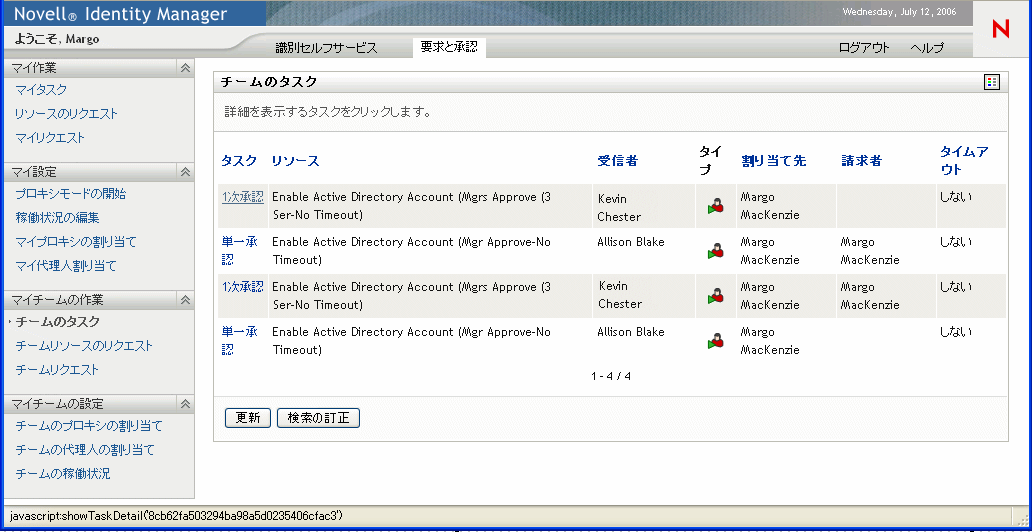The image size is (1032, 532).
Task: Open チームの稼働状況
Action: click(x=63, y=474)
